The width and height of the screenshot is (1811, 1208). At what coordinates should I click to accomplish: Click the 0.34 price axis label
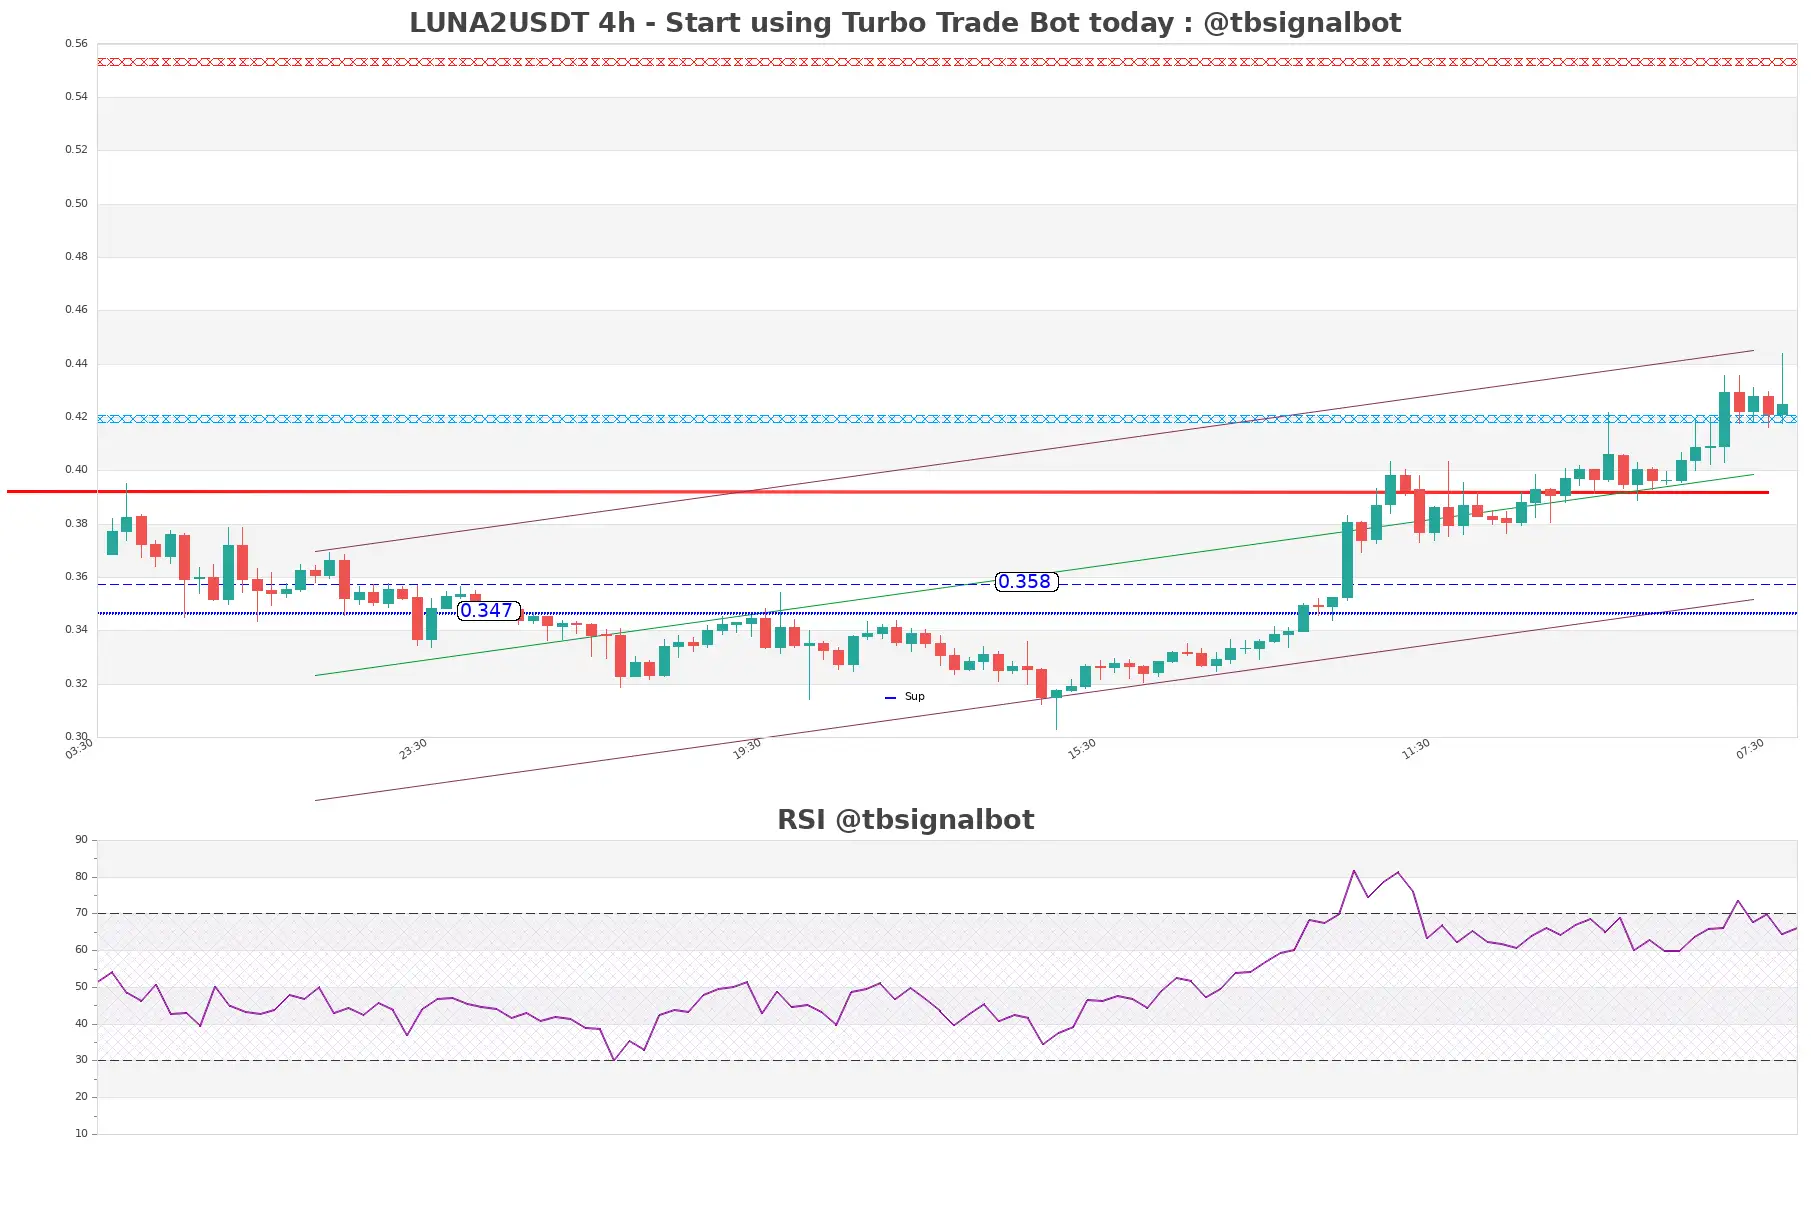tap(76, 630)
